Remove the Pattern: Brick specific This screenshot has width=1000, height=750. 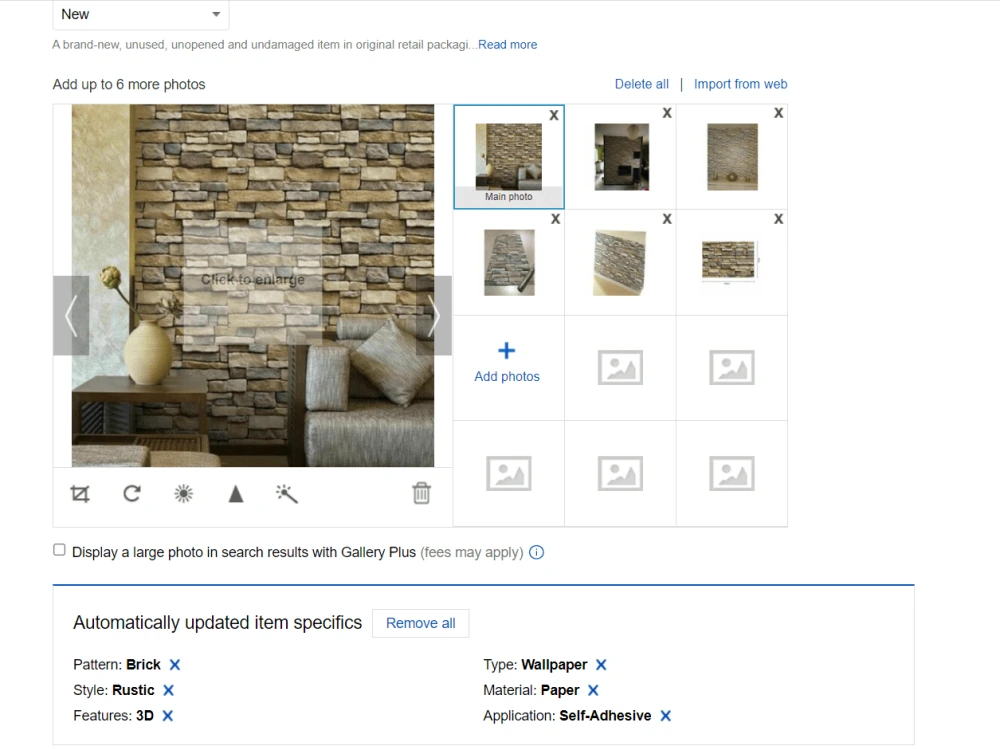[x=175, y=665]
